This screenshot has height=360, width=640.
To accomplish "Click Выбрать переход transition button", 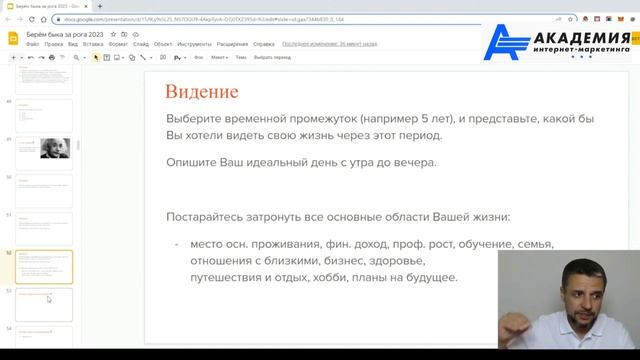I will [x=272, y=58].
